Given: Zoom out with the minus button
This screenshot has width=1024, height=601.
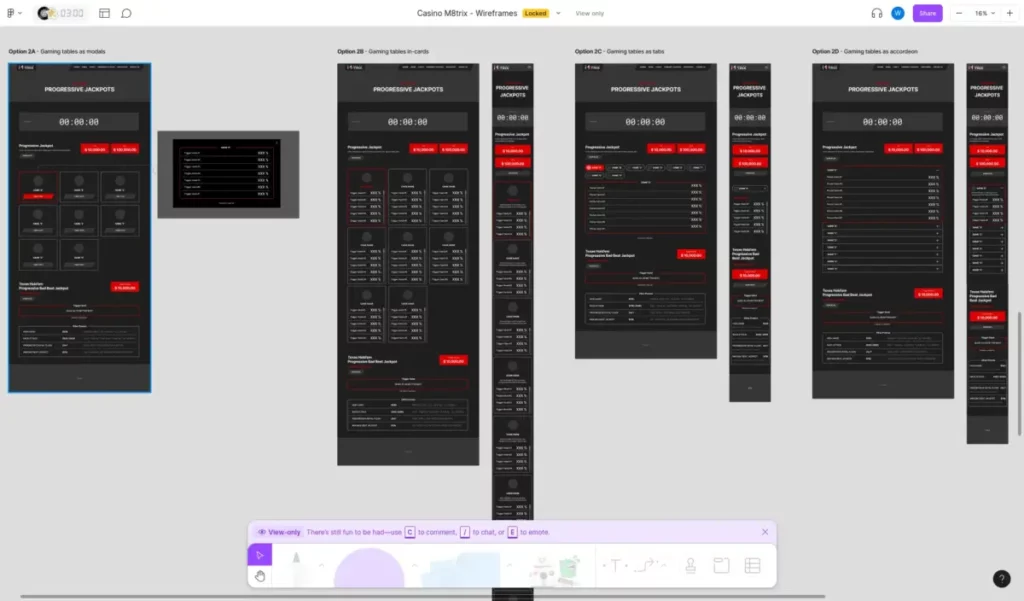Looking at the screenshot, I should (959, 13).
